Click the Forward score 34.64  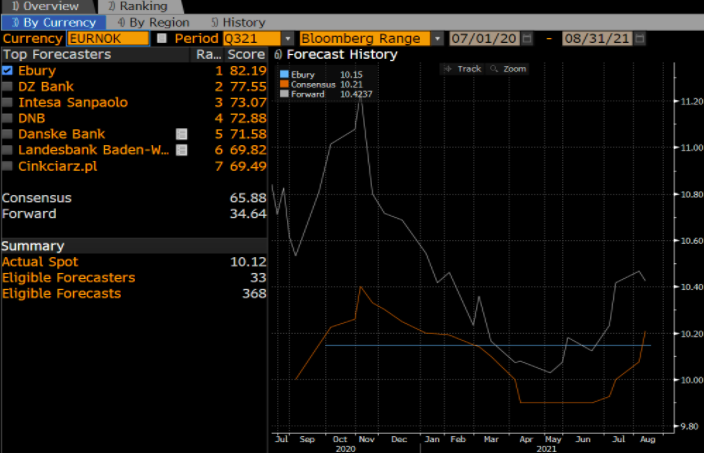pyautogui.click(x=248, y=213)
